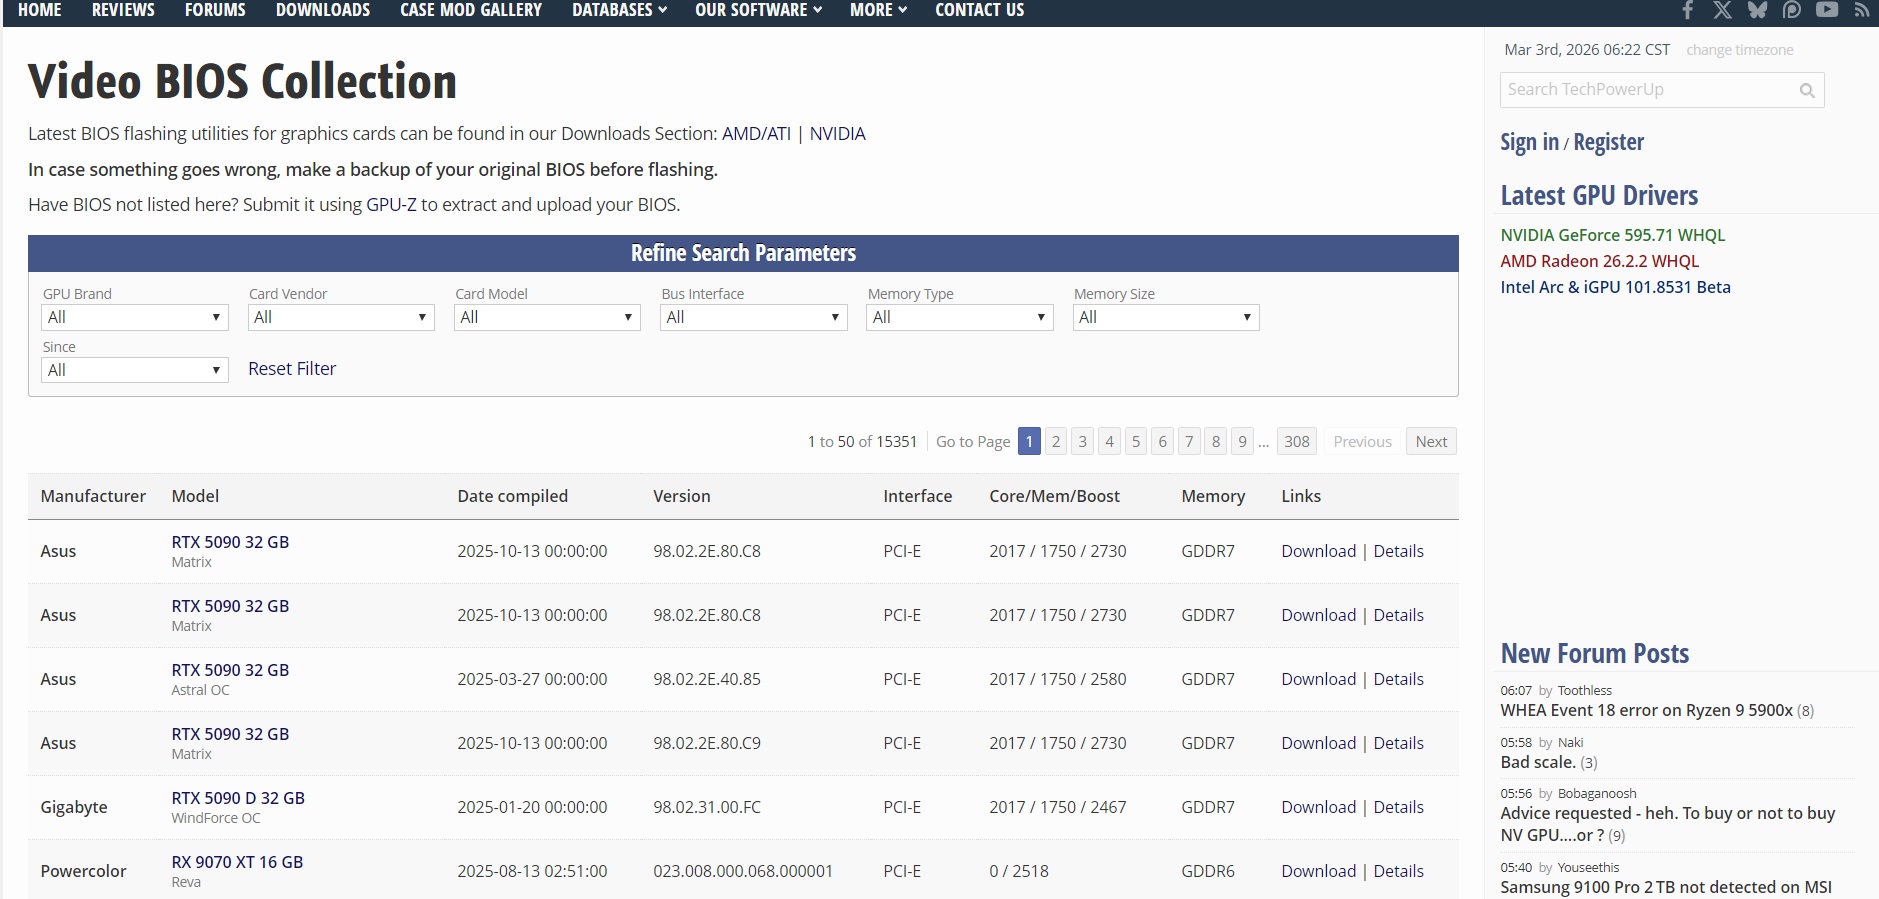Open the Card Vendor dropdown
The width and height of the screenshot is (1879, 899).
tap(340, 318)
